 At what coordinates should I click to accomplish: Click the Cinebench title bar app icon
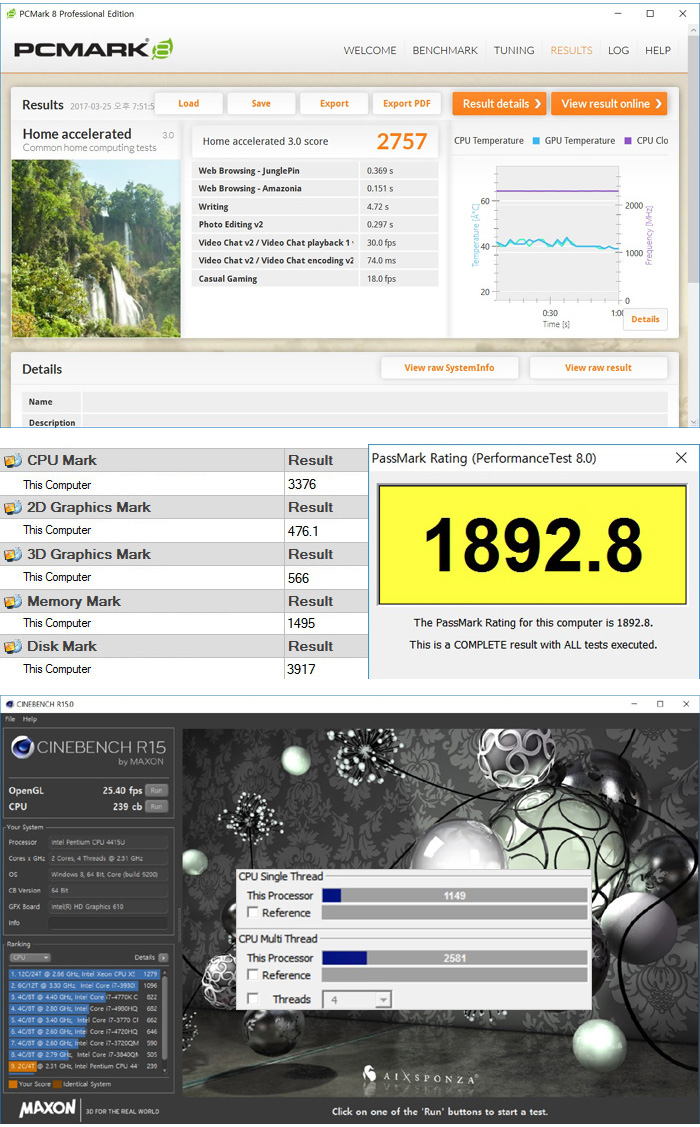9,704
